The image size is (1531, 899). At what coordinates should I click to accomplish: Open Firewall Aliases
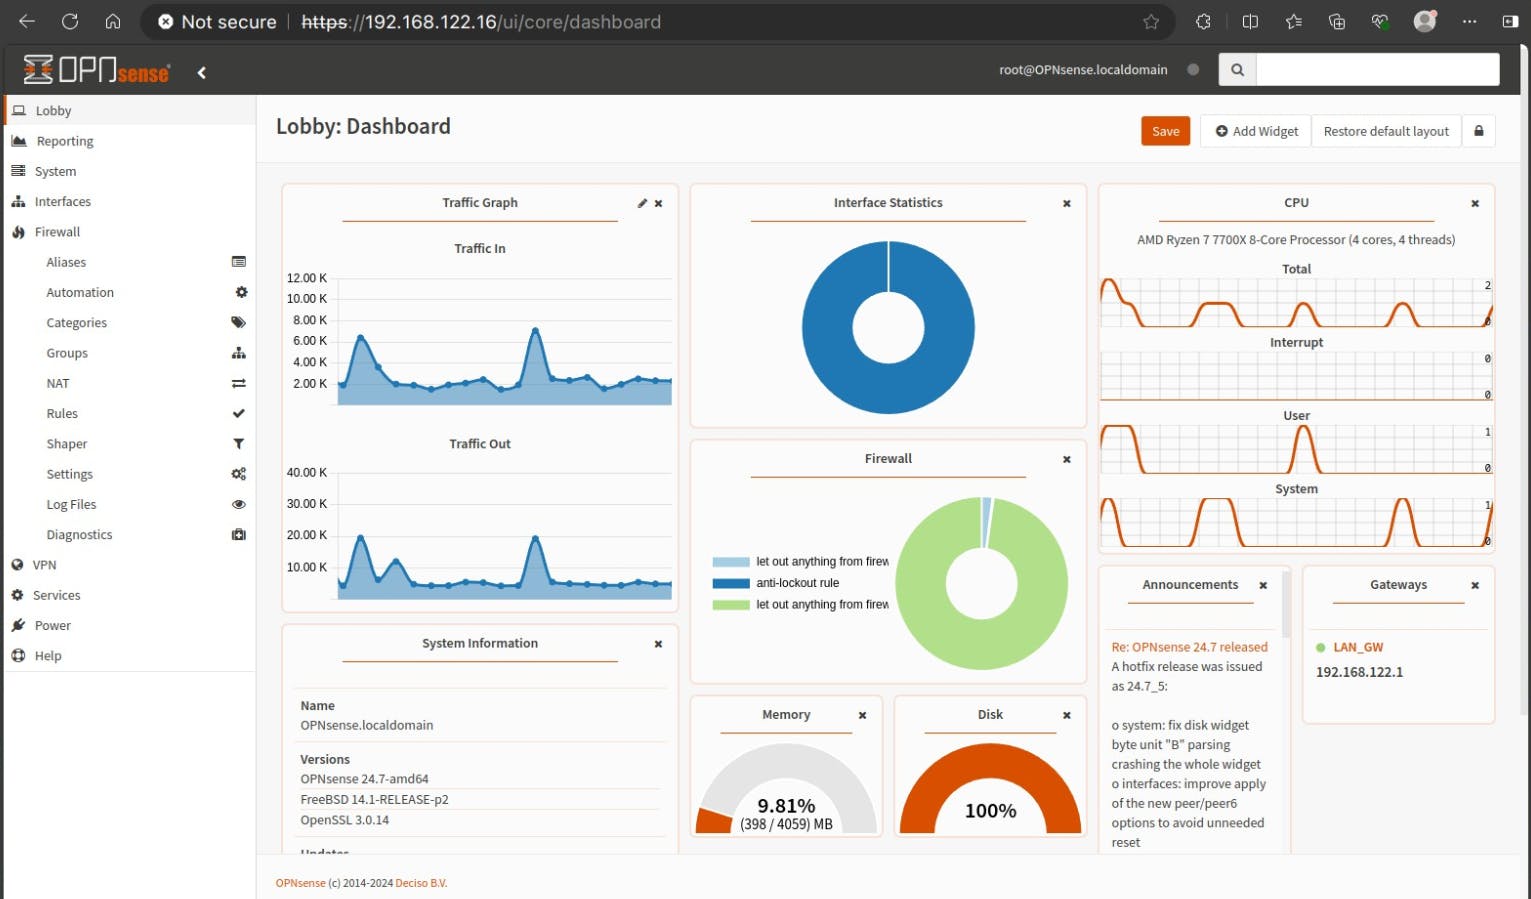coord(130,262)
